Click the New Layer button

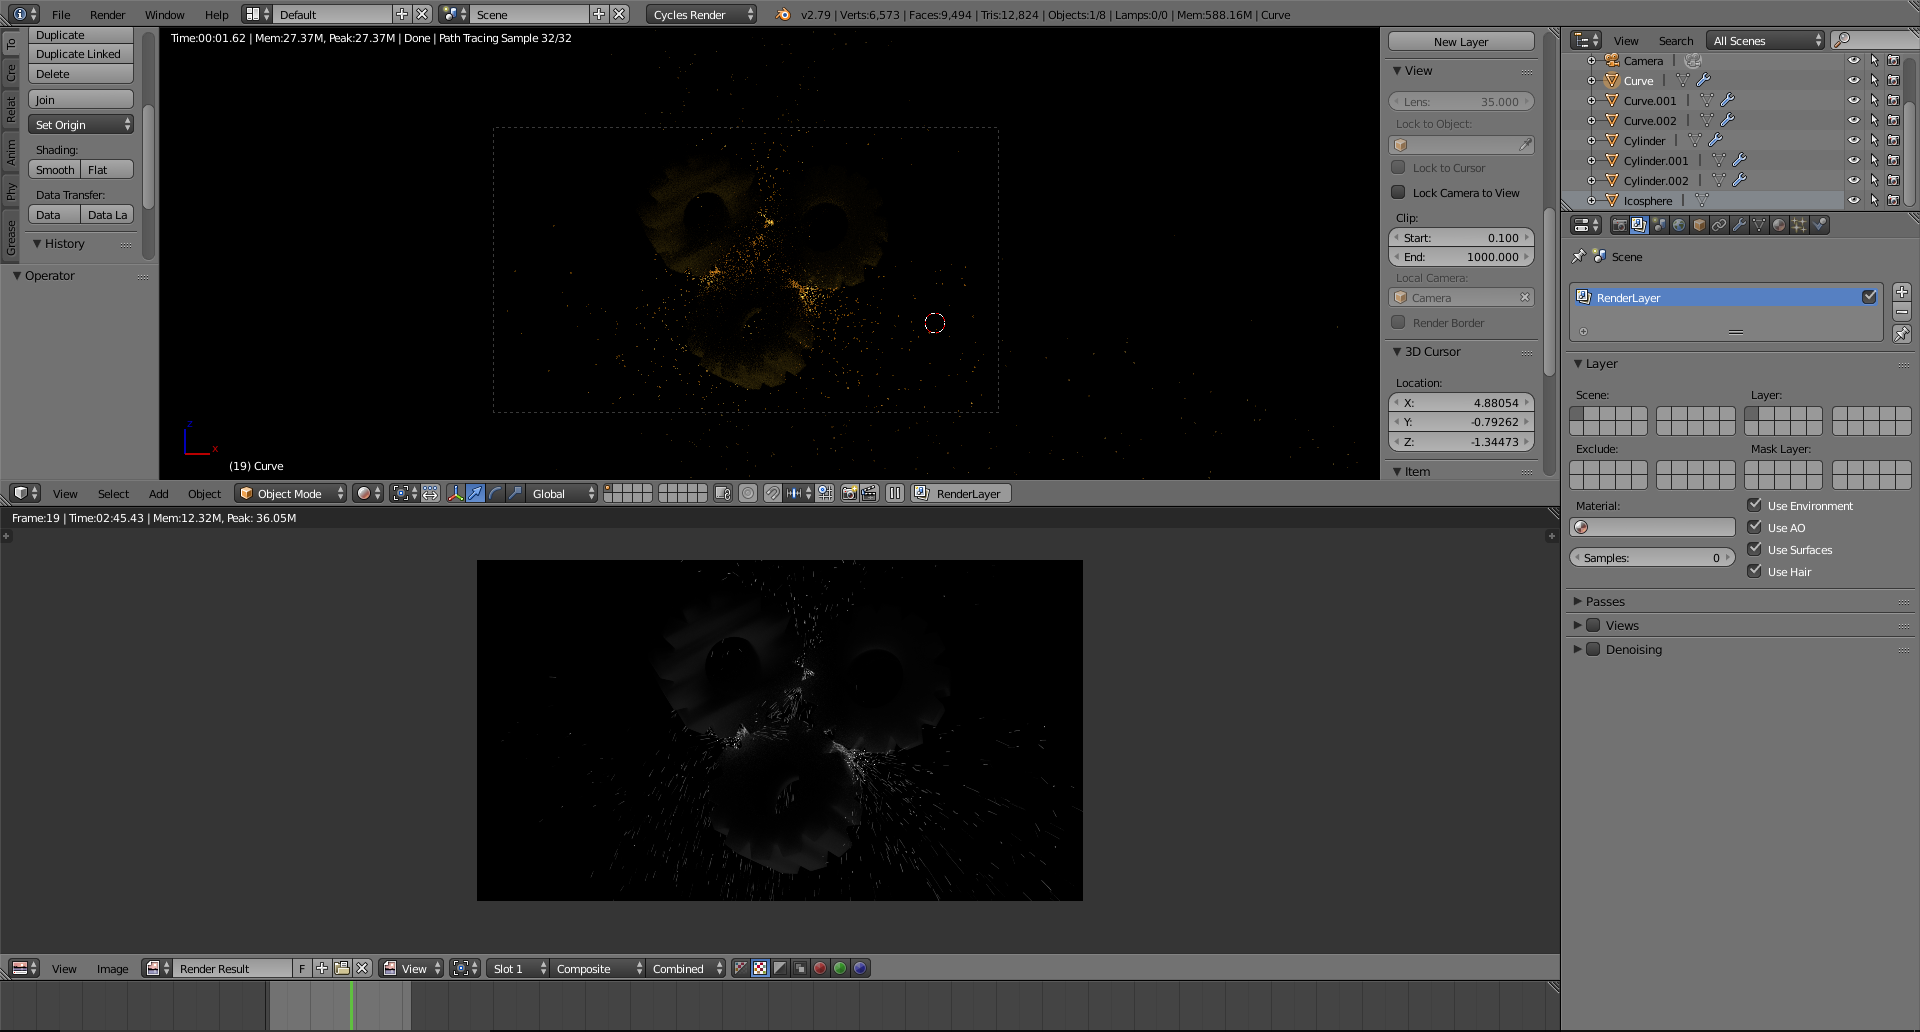pos(1461,41)
